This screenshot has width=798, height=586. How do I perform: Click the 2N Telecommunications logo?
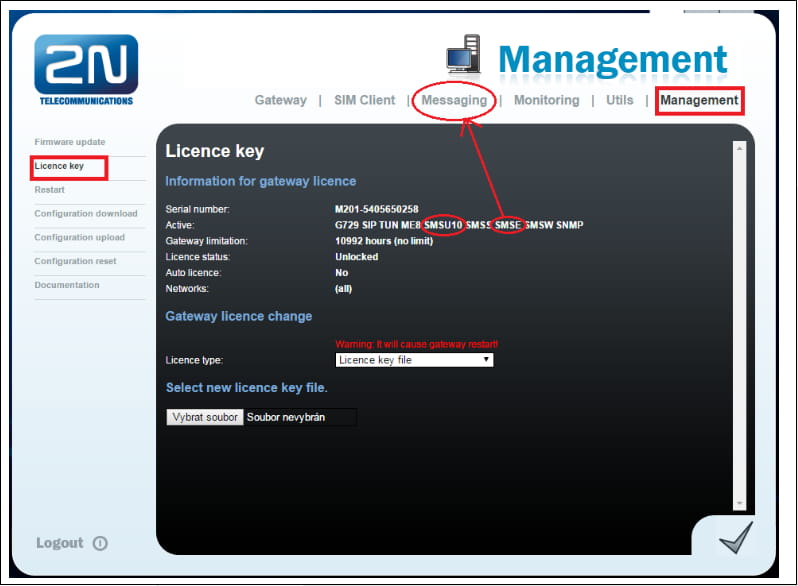coord(86,70)
